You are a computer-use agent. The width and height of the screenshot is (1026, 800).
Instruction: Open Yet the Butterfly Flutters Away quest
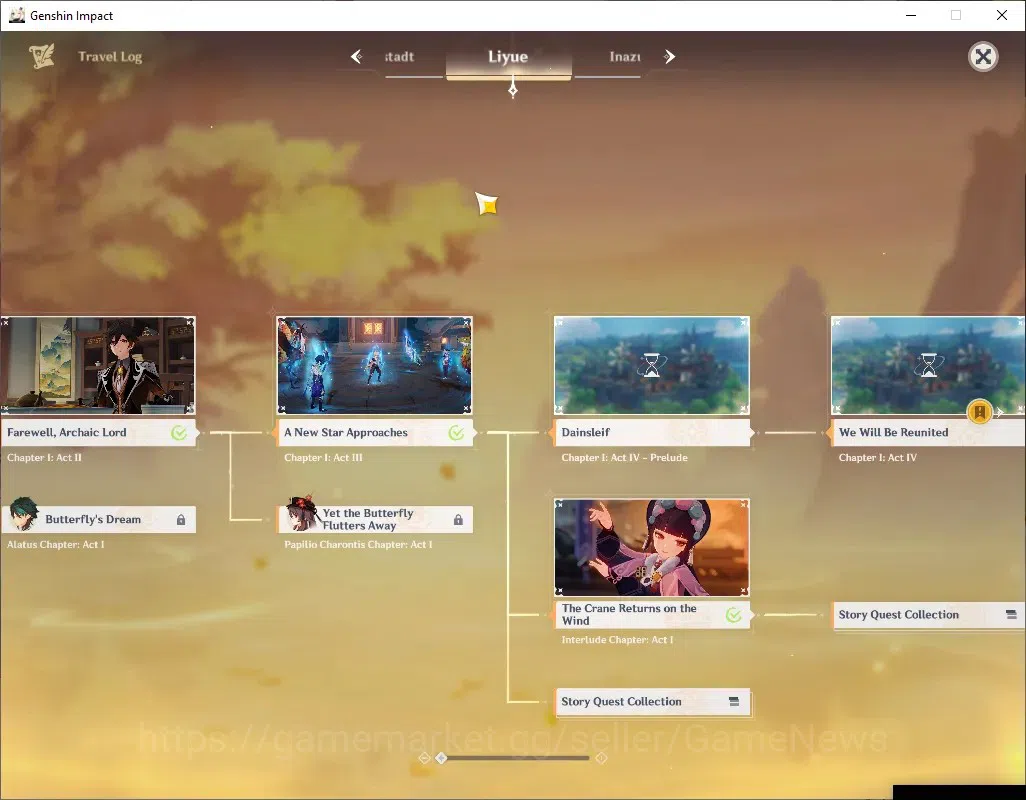click(375, 519)
